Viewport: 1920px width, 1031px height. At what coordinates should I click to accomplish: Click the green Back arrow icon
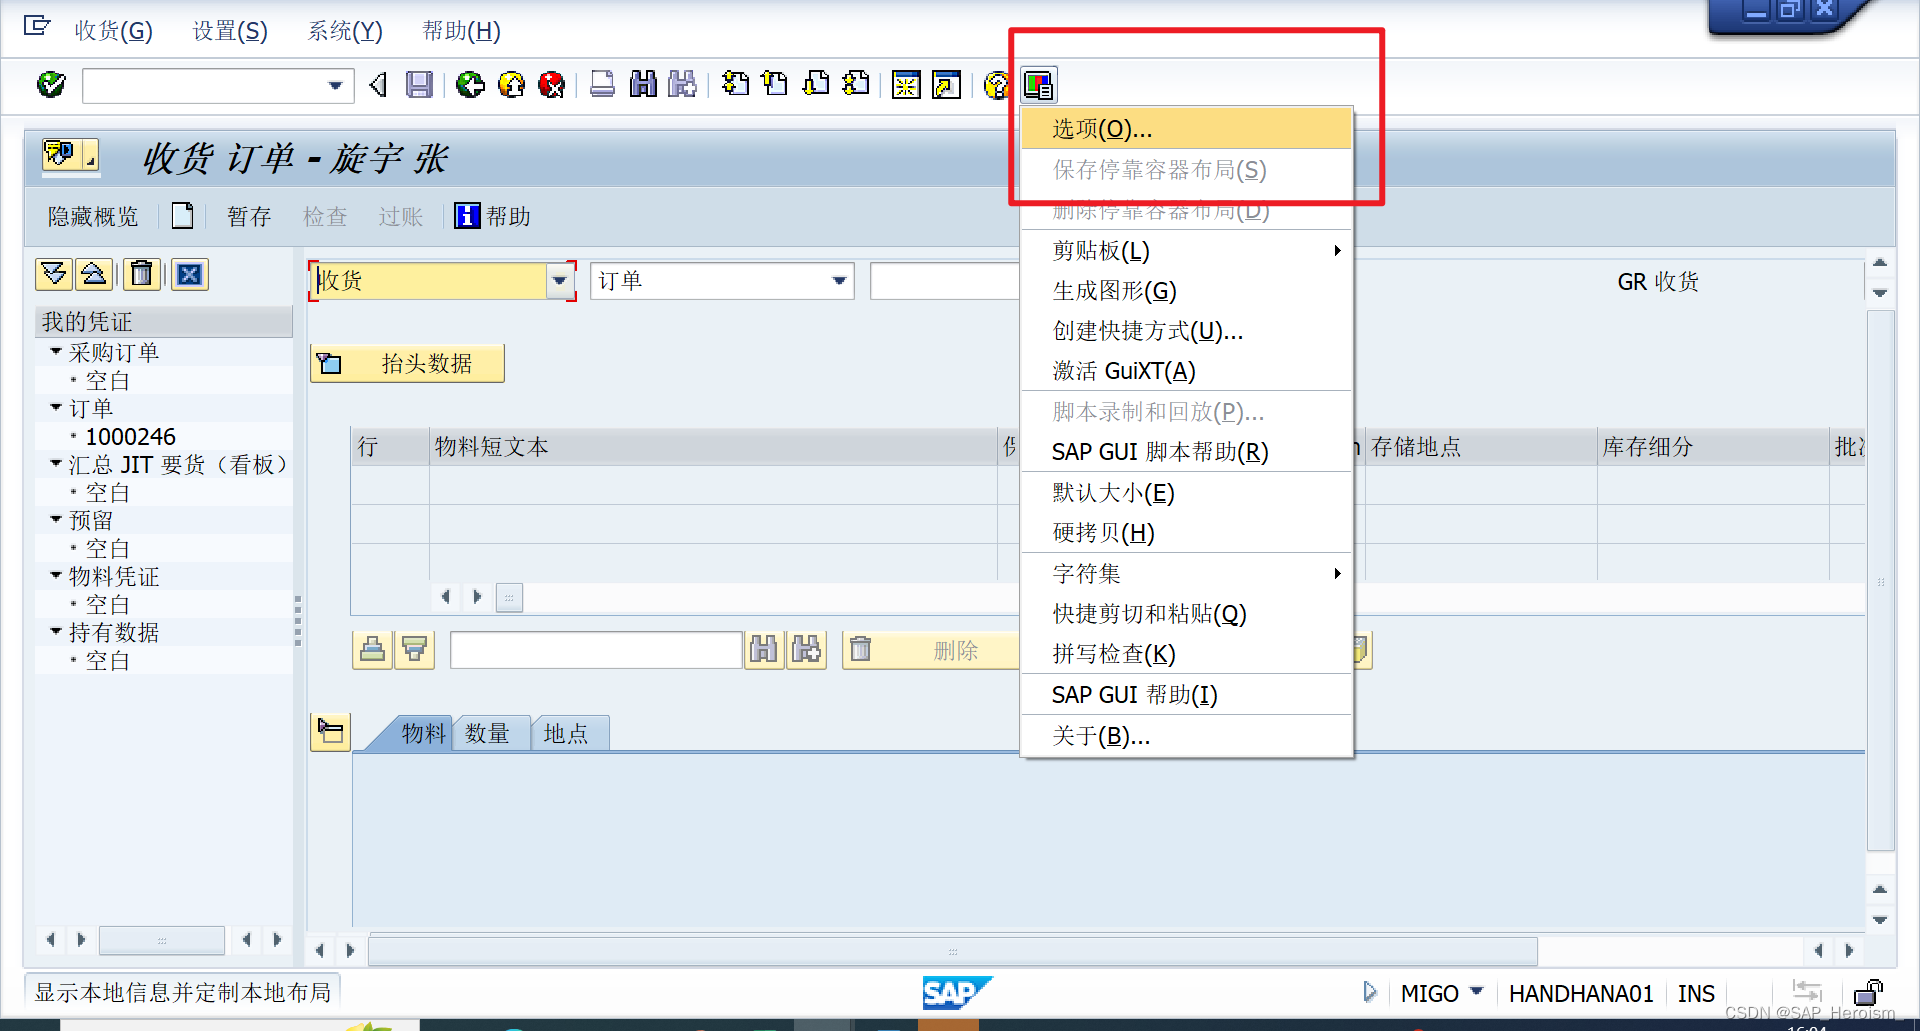tap(470, 85)
